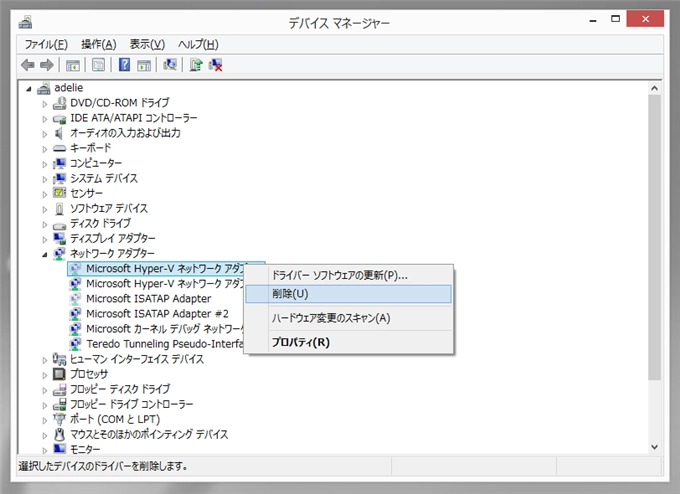This screenshot has width=680, height=494.
Task: Click the IDE ATA/ATAPI コントローラー icon
Action: click(x=59, y=118)
